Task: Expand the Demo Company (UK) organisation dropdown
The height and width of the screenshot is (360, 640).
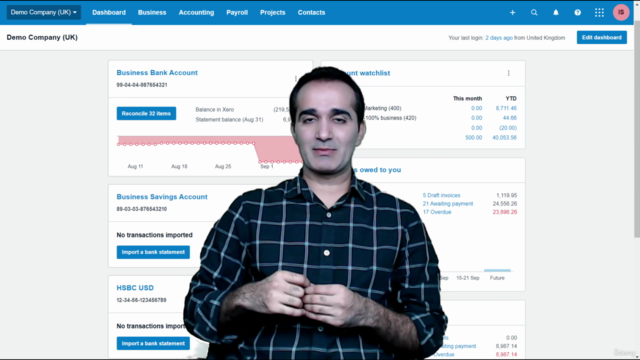Action: 43,12
